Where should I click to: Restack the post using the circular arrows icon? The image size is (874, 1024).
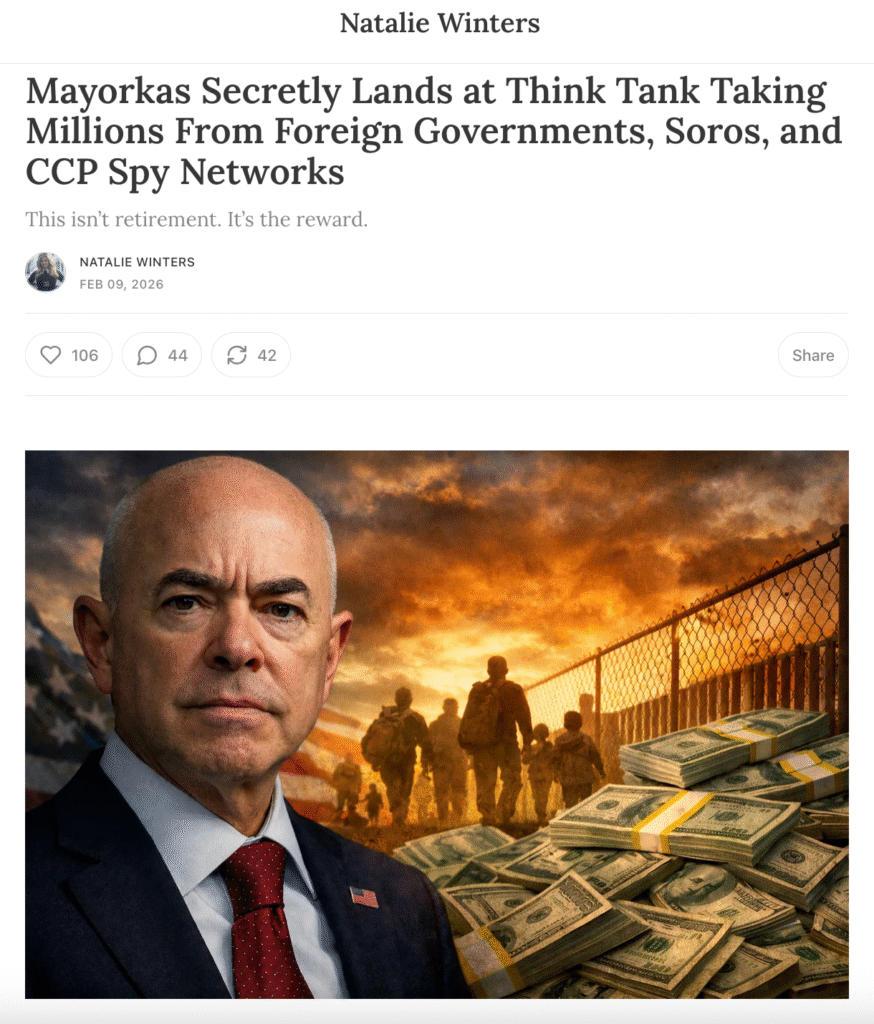(x=236, y=355)
